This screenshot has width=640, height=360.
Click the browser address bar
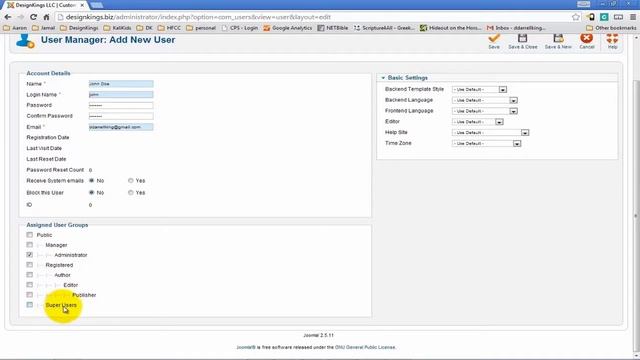tap(314, 17)
